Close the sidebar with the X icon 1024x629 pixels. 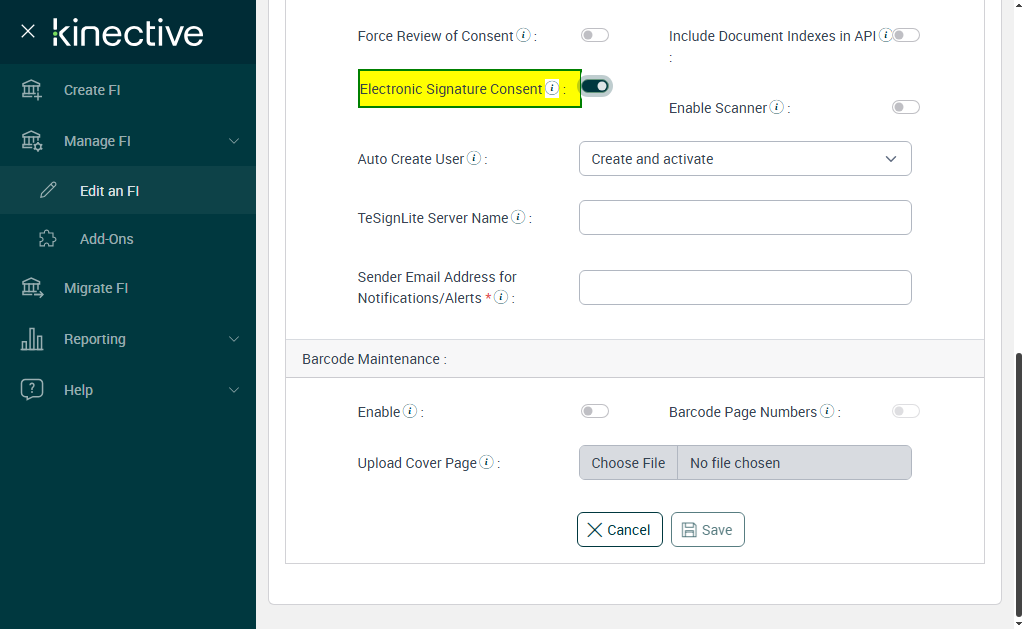(x=28, y=31)
